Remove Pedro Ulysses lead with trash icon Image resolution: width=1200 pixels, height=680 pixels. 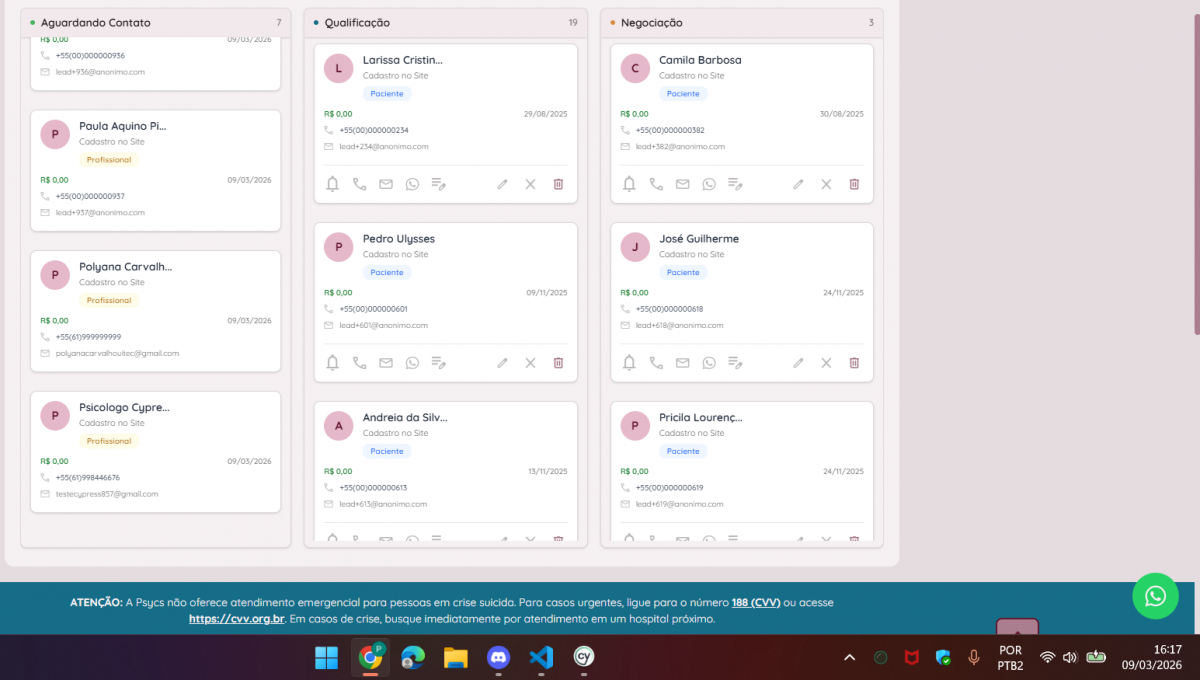tap(558, 363)
